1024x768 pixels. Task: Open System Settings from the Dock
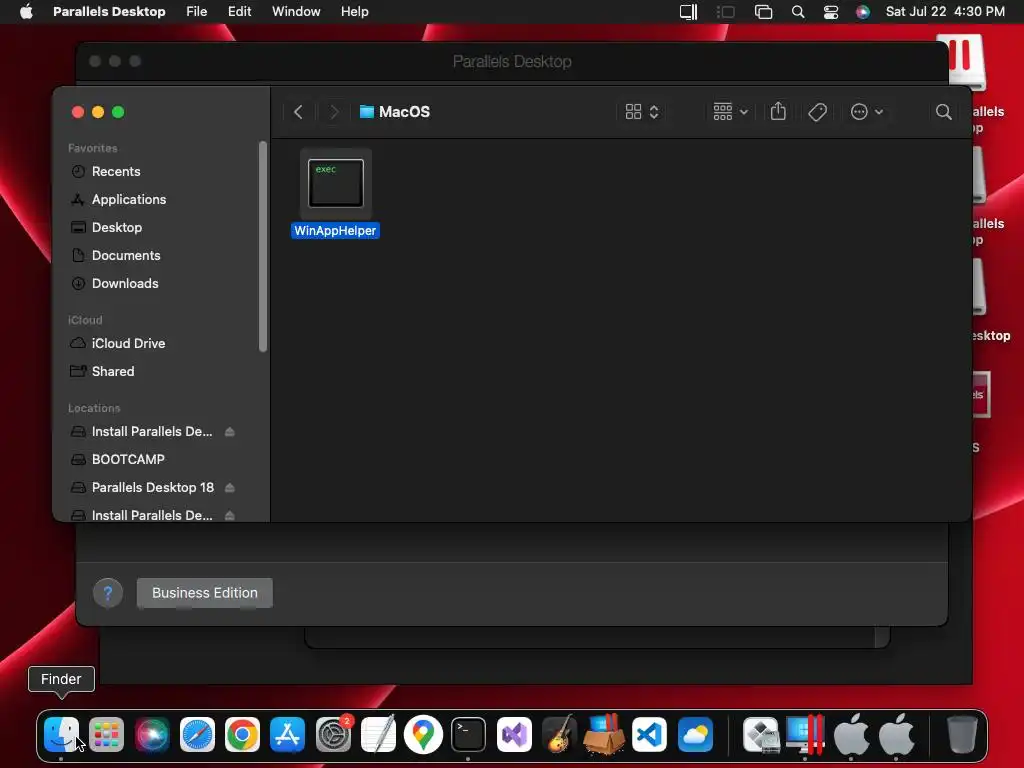click(333, 734)
